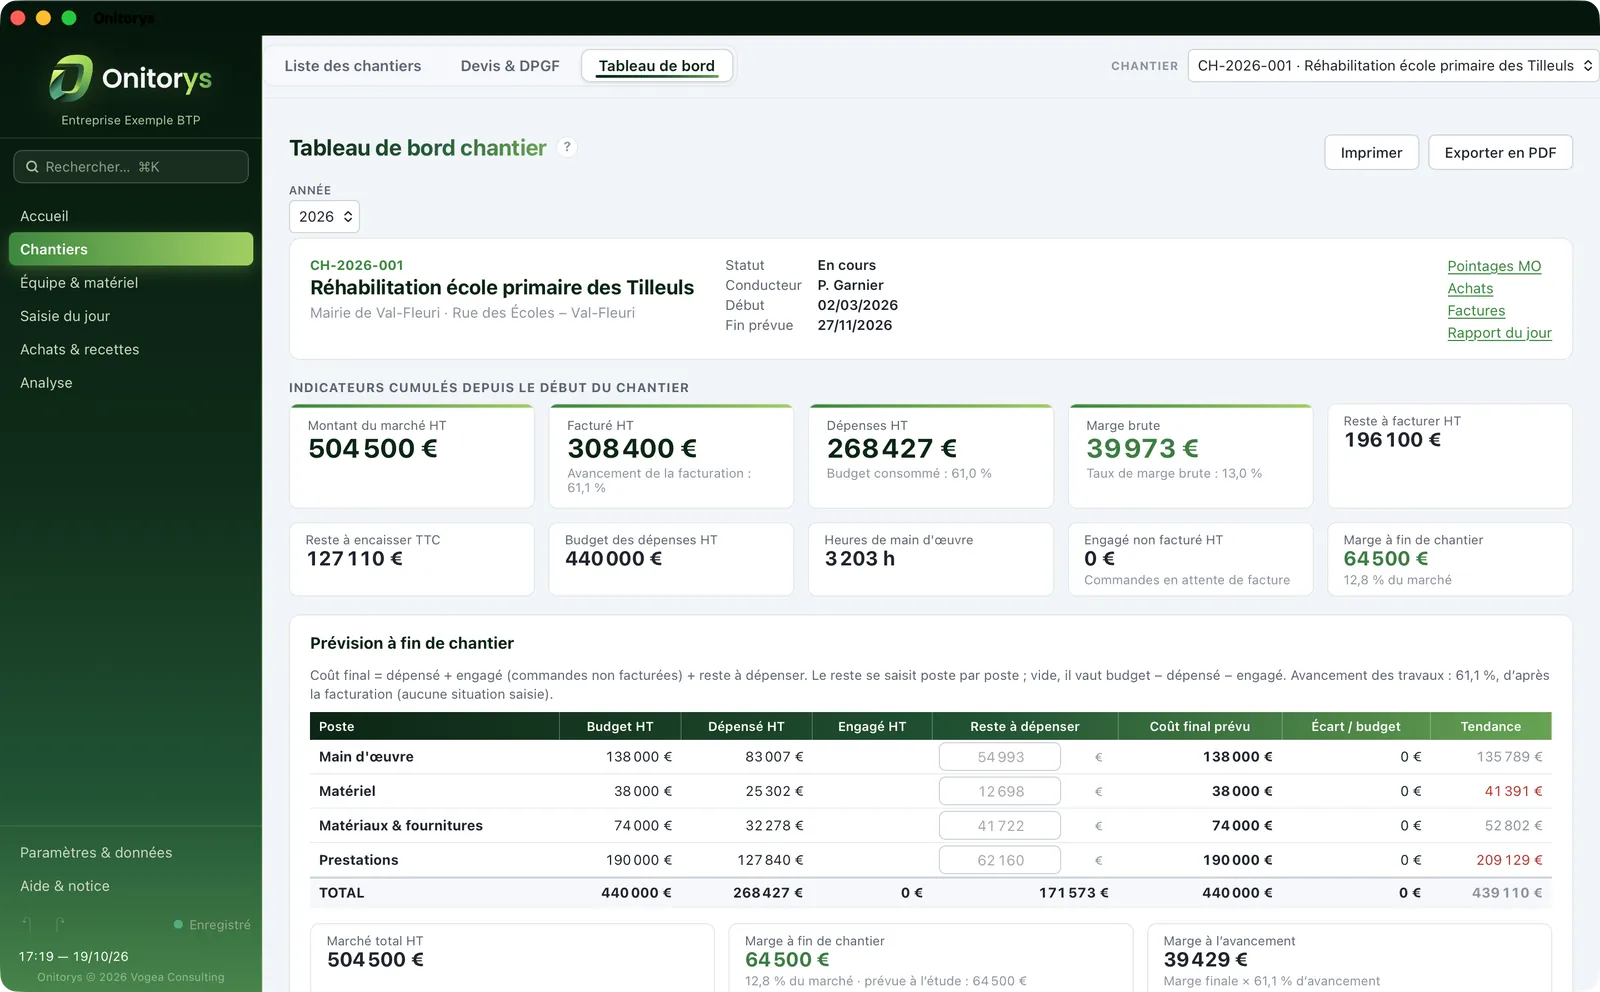
Task: Select the Tableau de bord tab
Action: [x=657, y=66]
